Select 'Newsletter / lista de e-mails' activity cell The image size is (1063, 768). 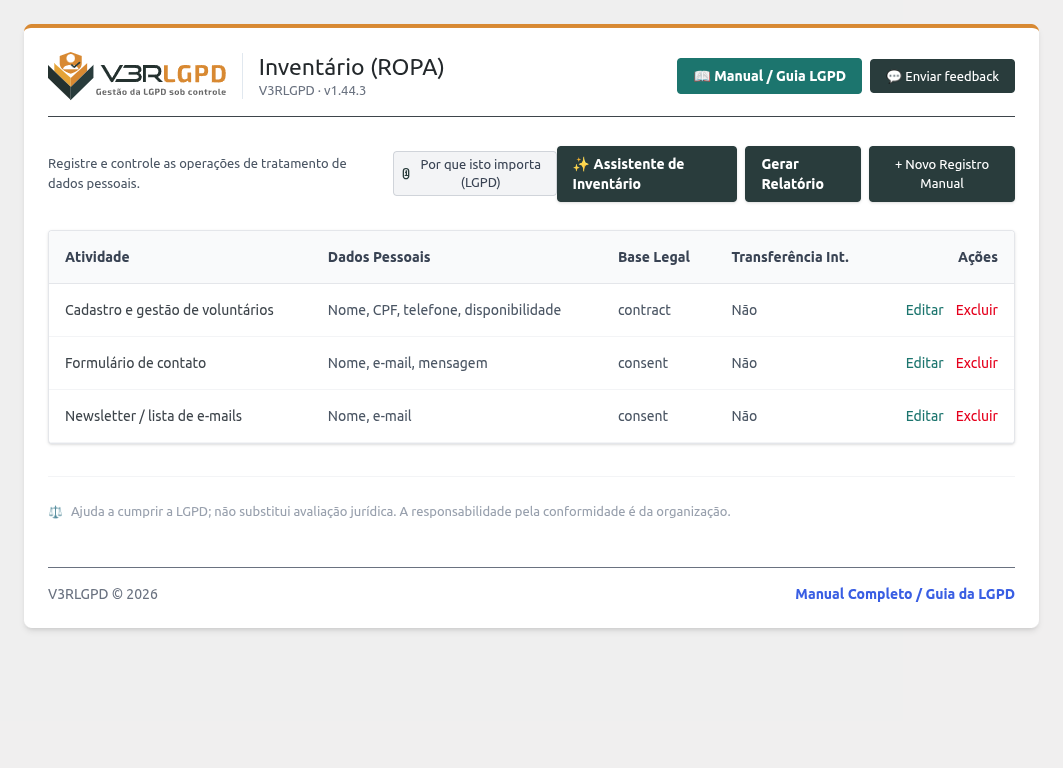pos(153,416)
